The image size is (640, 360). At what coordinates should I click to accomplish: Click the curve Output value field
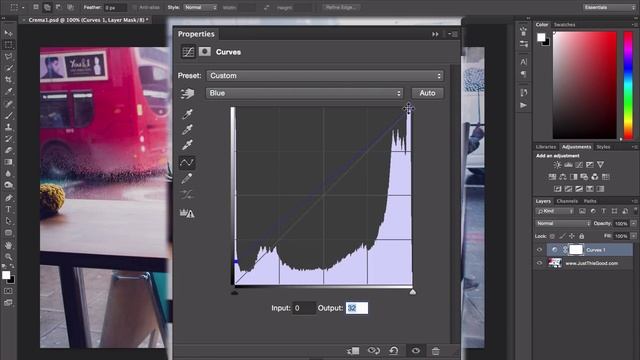357,308
